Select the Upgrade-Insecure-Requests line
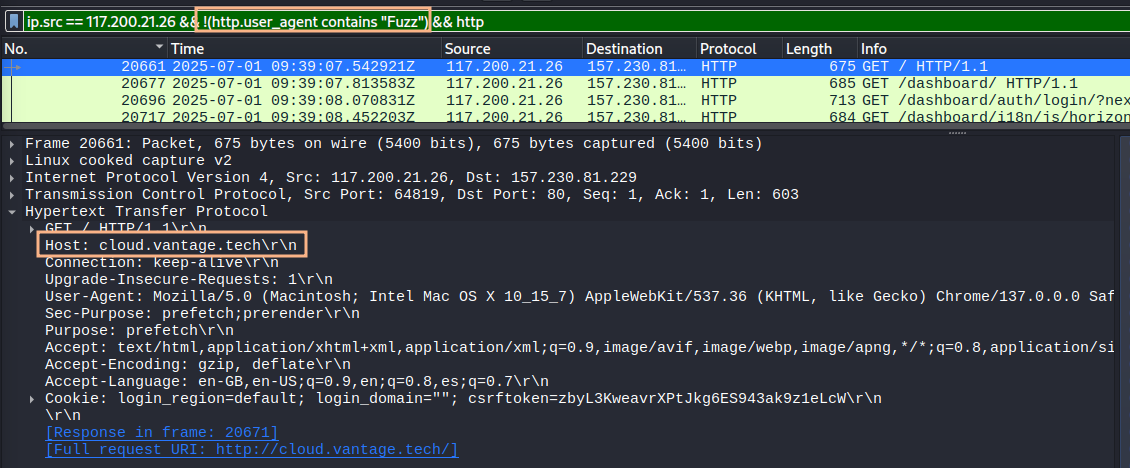 [189, 280]
